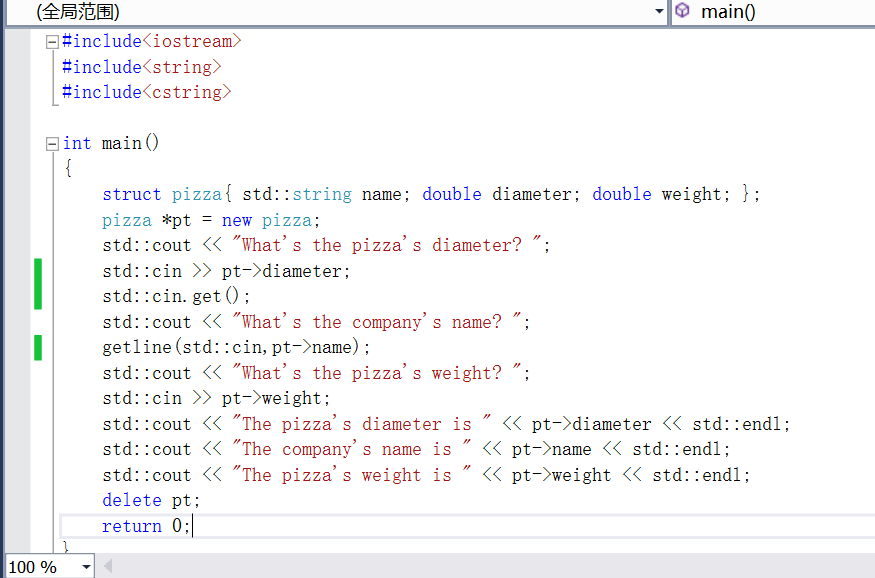Click the "The pizza's diameter is" output line
875x578 pixels.
coord(446,425)
